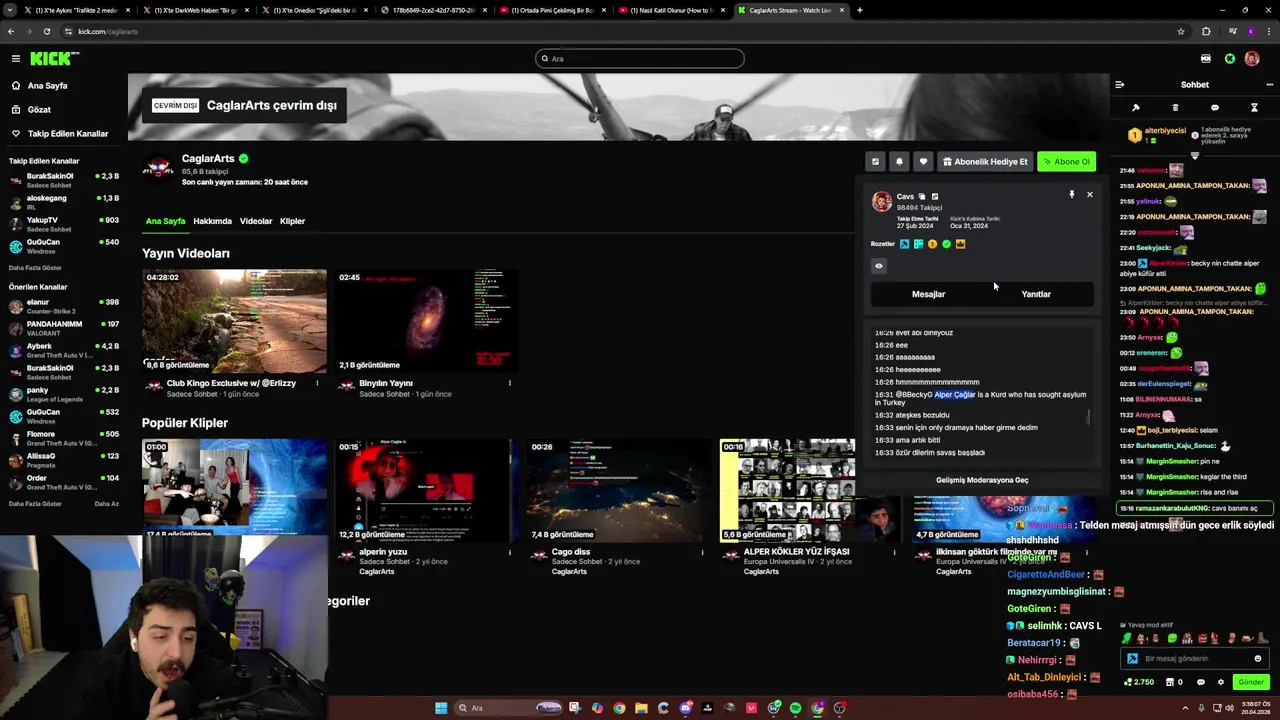Screen dimensions: 1280x720
Task: Open options menu for Club Kingo Exclusive video
Action: pos(317,383)
